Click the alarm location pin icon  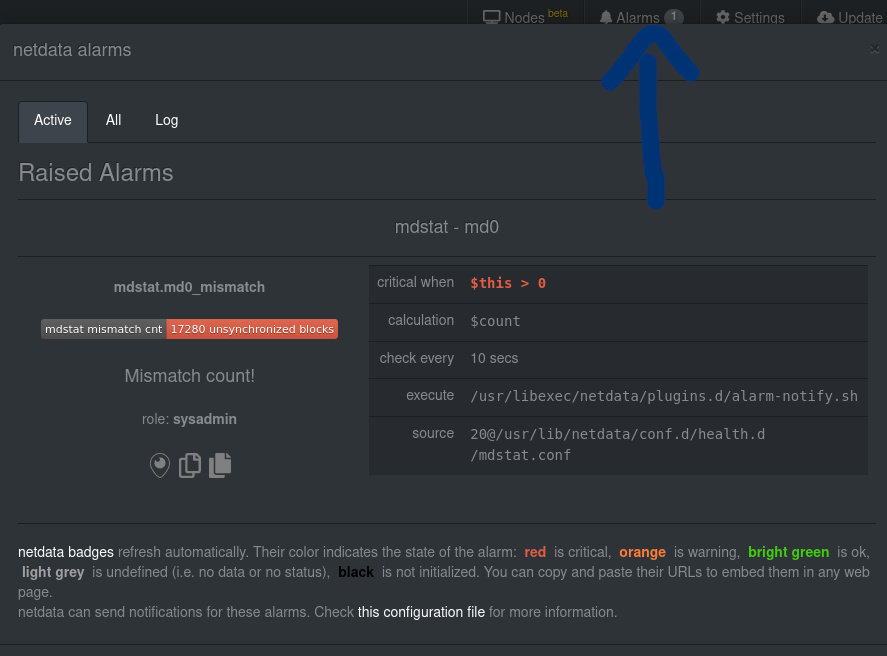tap(160, 465)
